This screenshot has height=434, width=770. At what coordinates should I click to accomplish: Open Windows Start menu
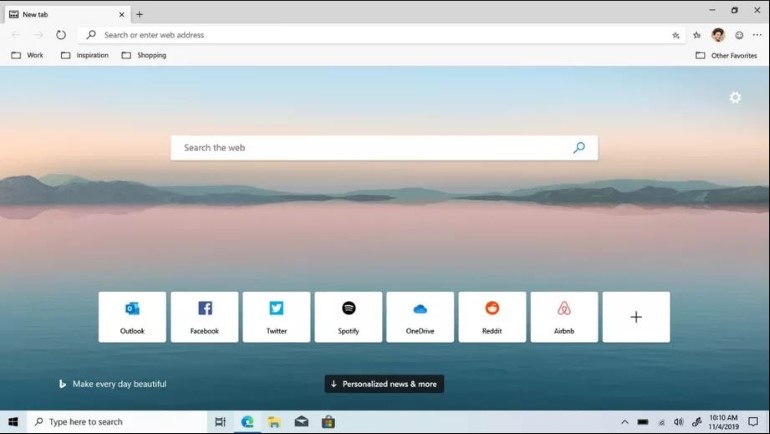point(13,422)
